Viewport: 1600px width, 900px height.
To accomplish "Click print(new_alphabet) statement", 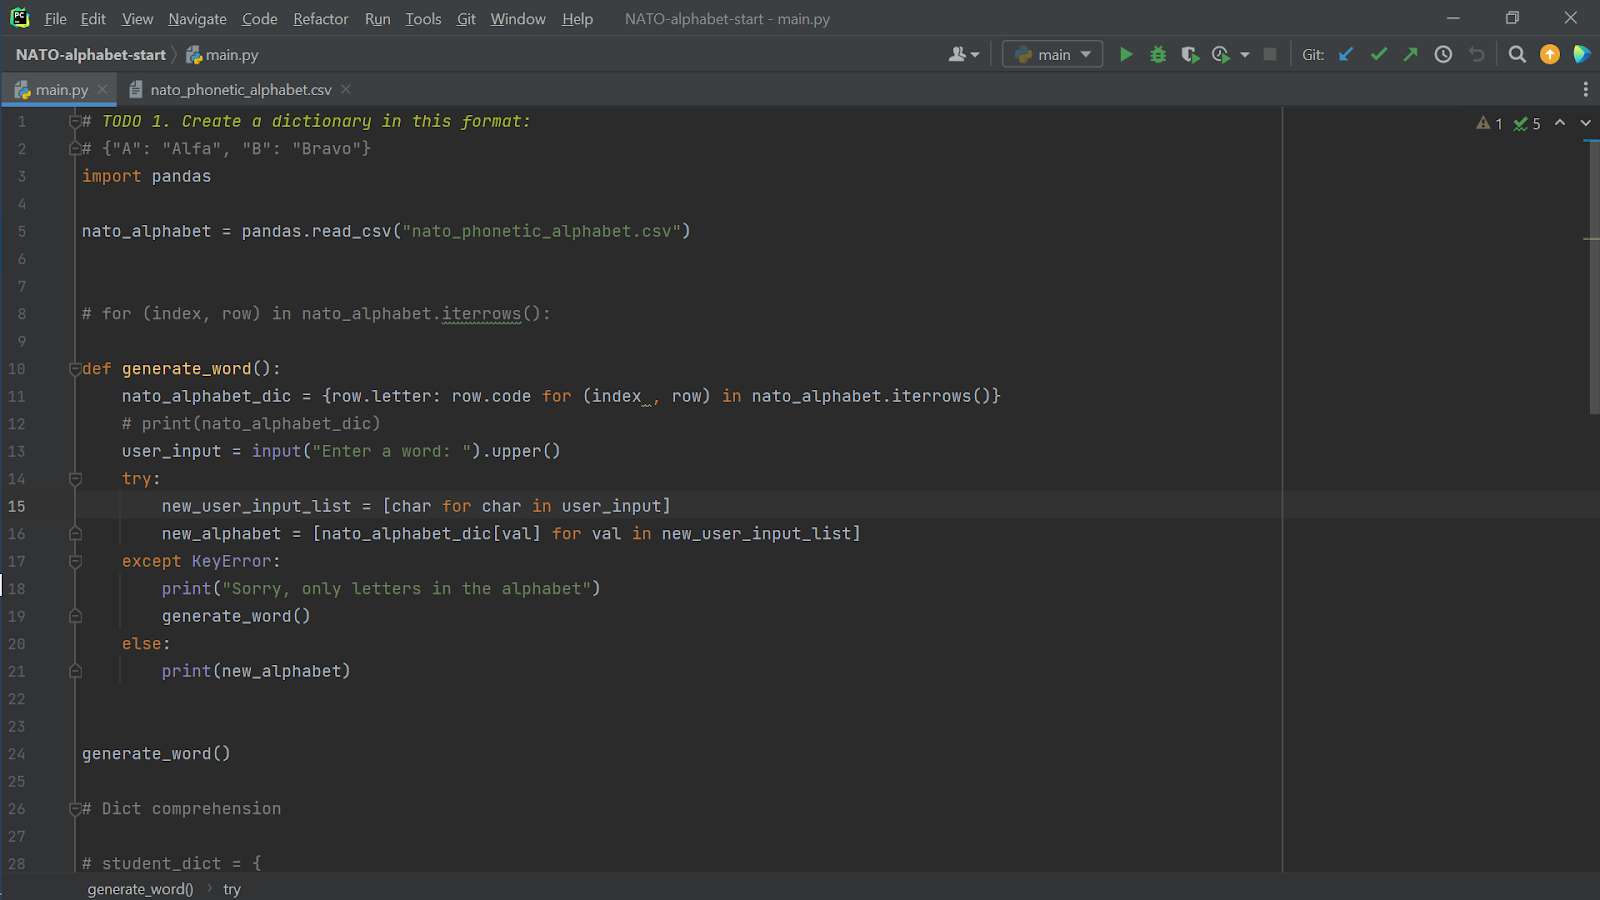I will pos(256,671).
